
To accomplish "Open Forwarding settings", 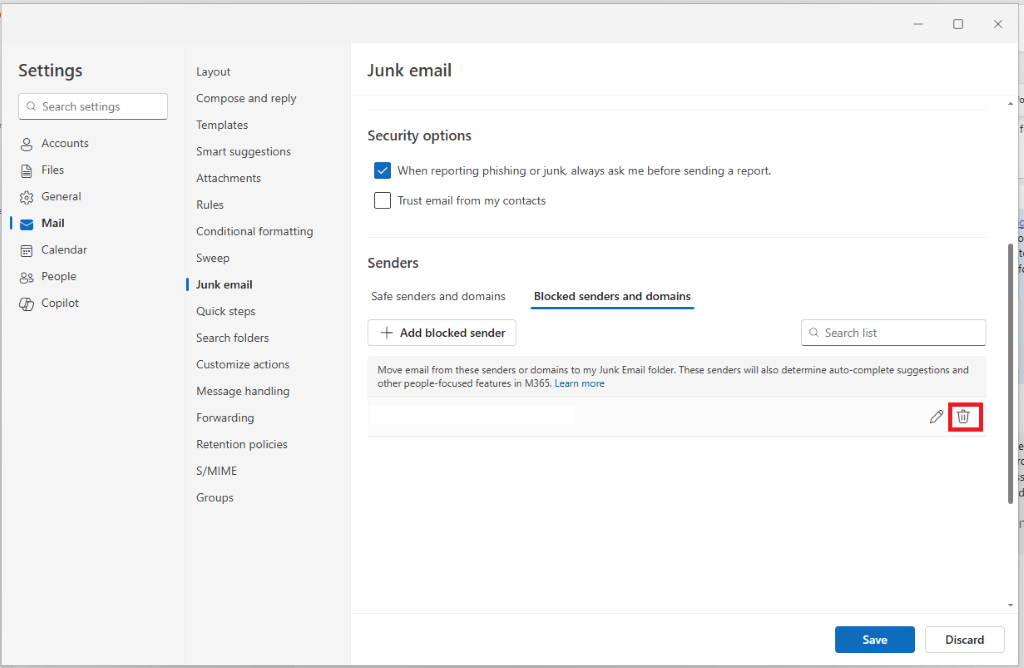I will tap(225, 418).
